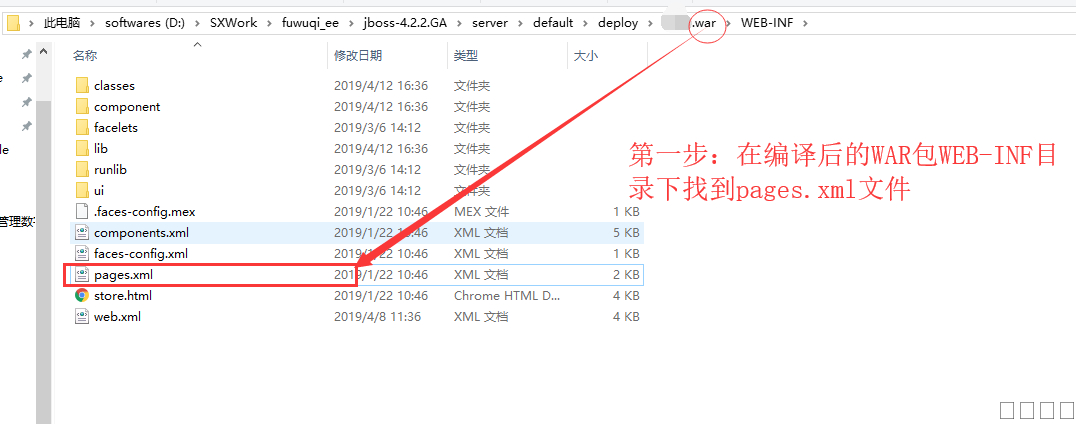Sort by 大小 column header

click(x=585, y=56)
